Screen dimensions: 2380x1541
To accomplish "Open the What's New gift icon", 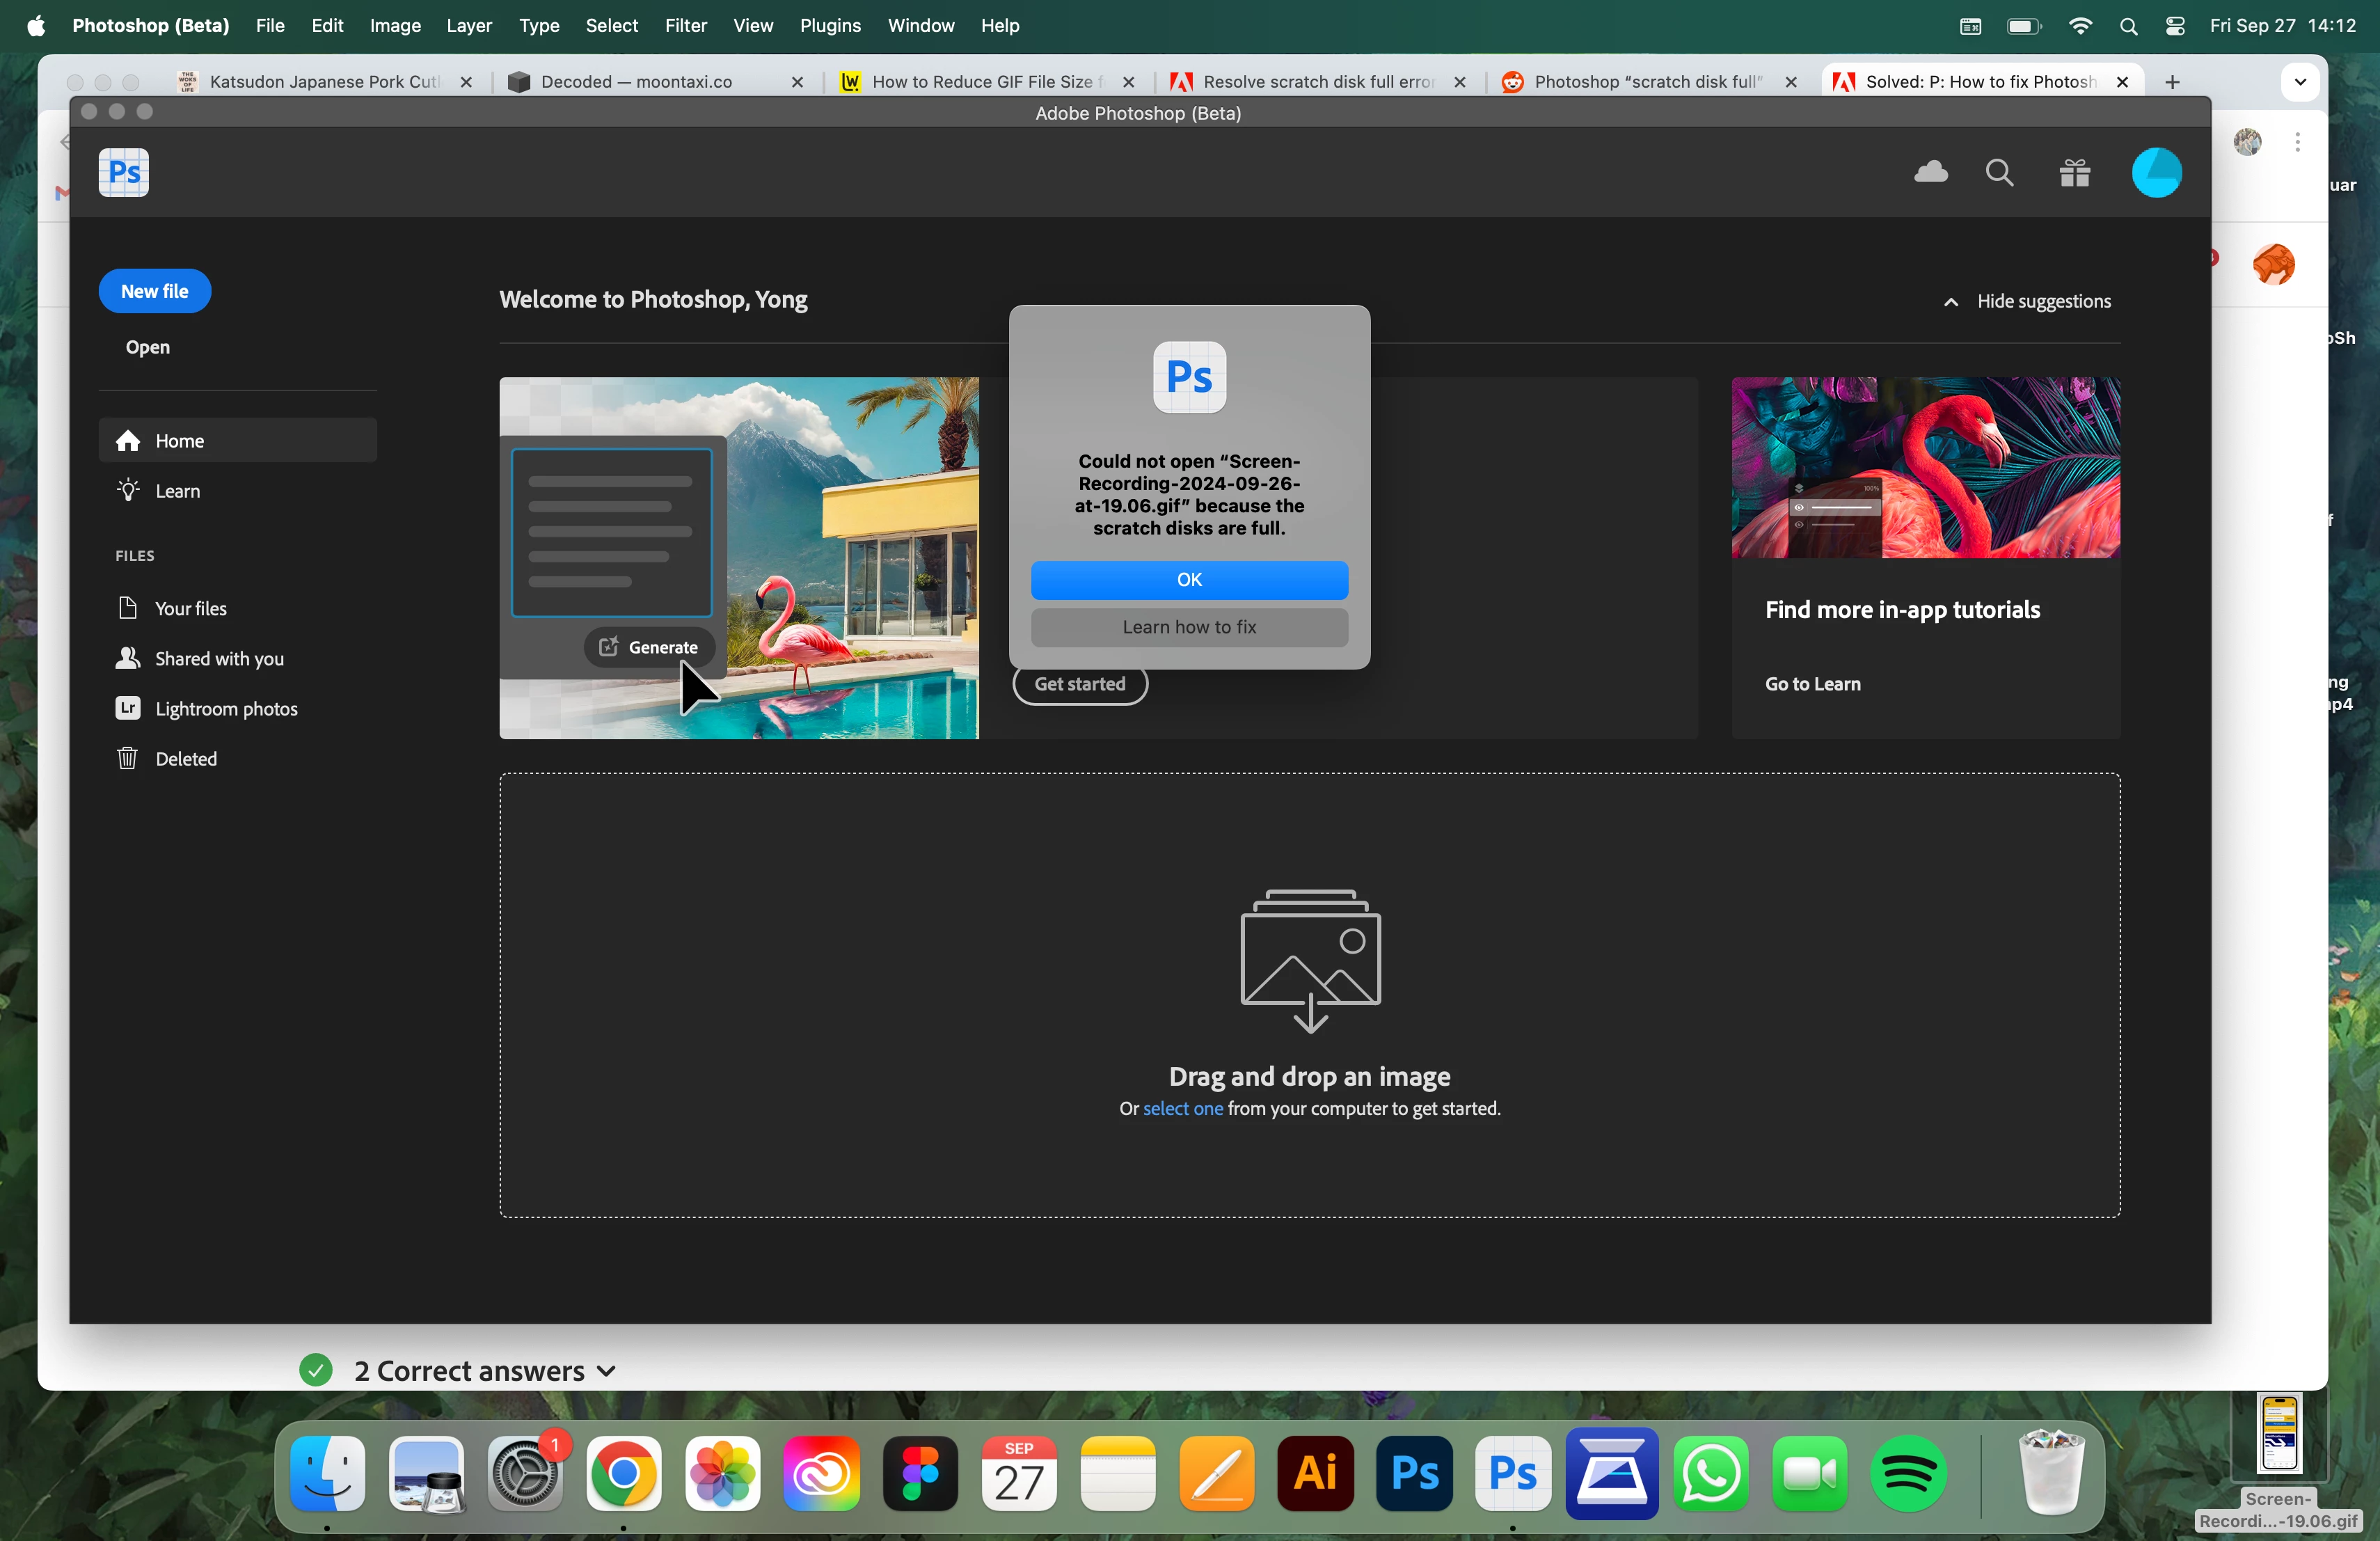I will (x=2074, y=174).
